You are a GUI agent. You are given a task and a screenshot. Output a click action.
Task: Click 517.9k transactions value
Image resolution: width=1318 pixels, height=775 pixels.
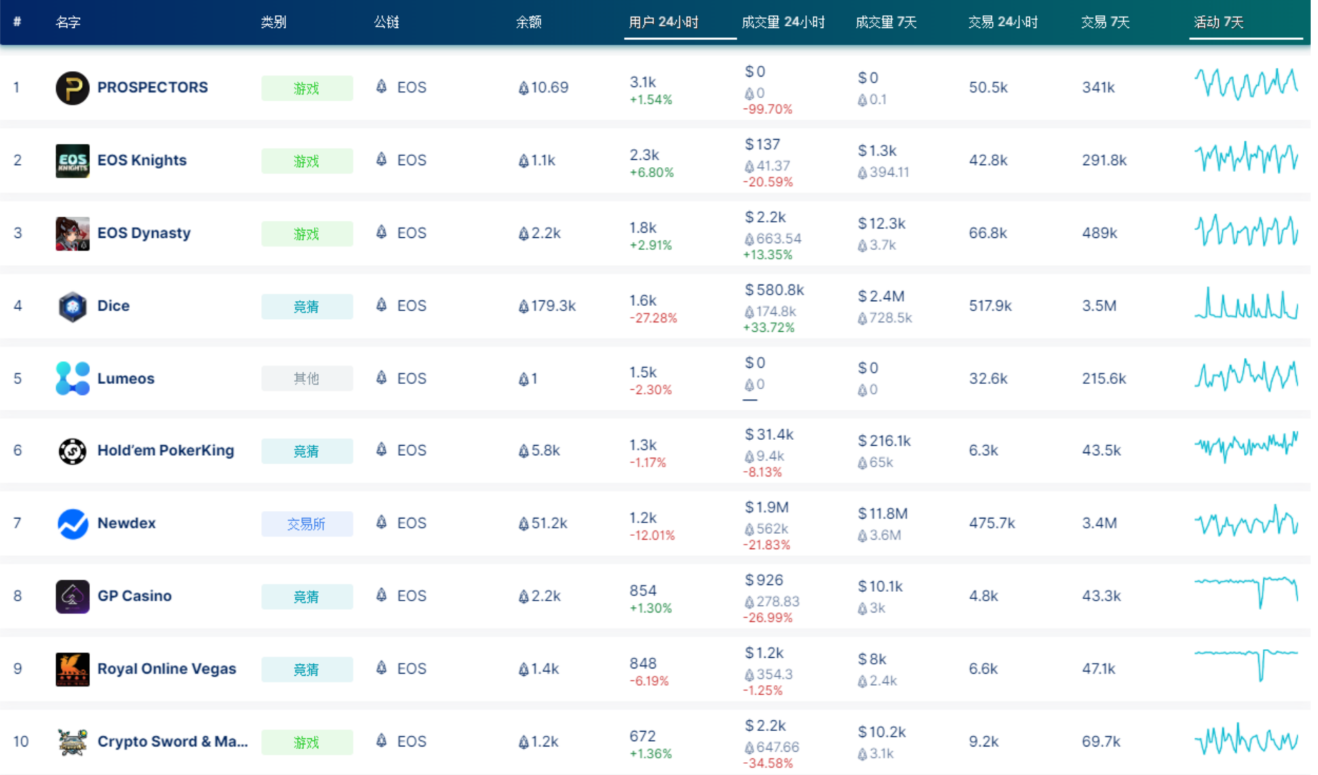tap(990, 306)
